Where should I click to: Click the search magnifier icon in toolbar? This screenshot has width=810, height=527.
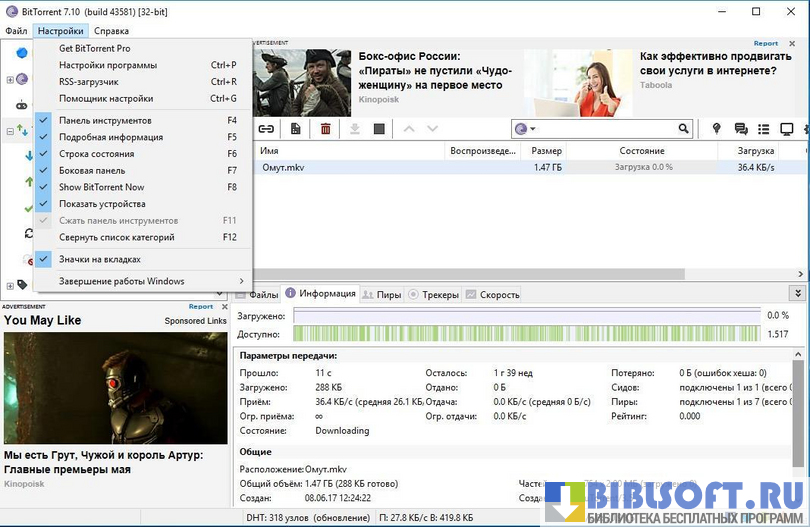[684, 129]
